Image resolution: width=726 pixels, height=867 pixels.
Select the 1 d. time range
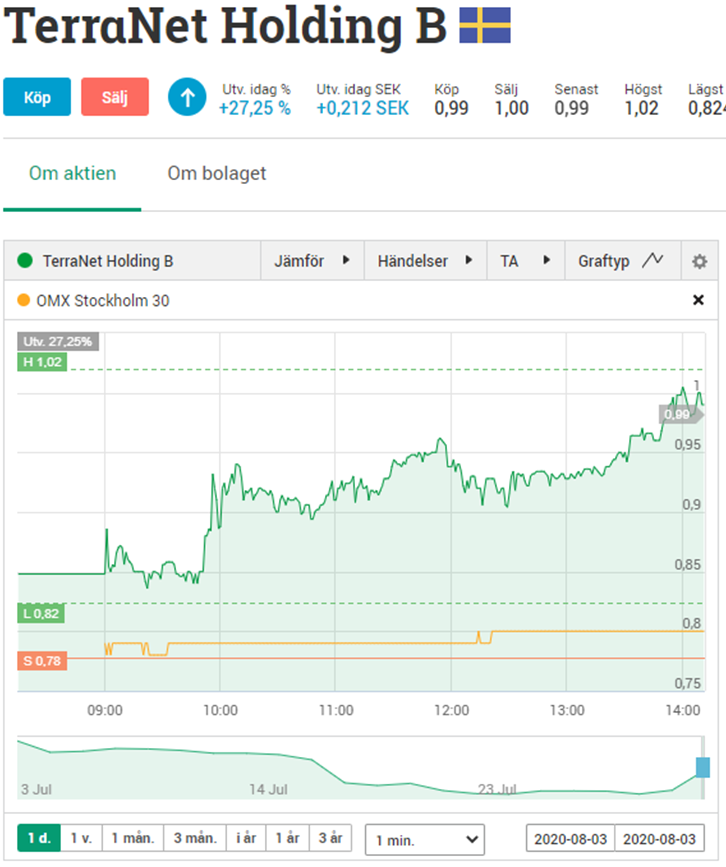[x=39, y=838]
